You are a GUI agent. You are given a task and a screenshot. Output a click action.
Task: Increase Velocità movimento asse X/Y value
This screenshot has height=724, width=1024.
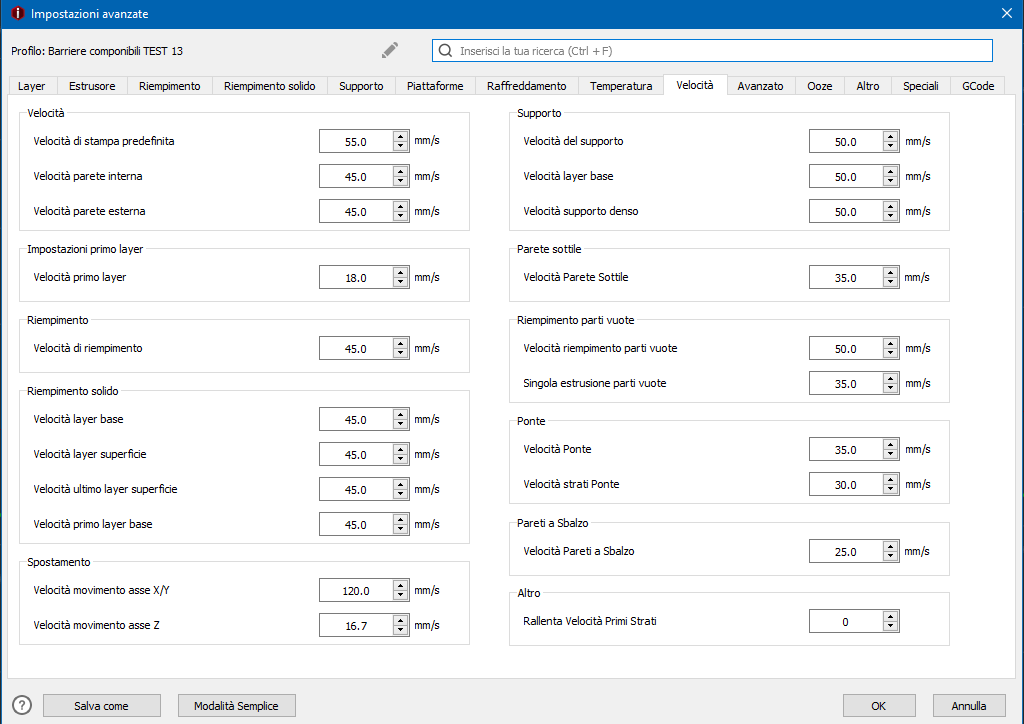pyautogui.click(x=400, y=585)
